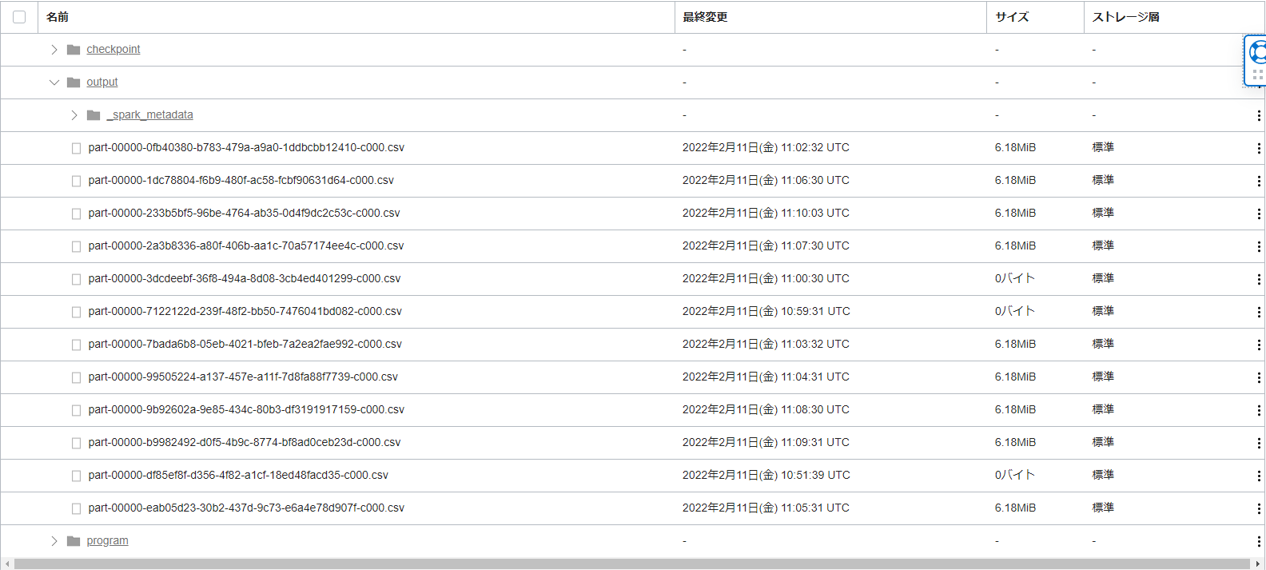Open the kebab menu for part-00000-9b92602a file
Screen dimensions: 1266x570
pos(1258,411)
